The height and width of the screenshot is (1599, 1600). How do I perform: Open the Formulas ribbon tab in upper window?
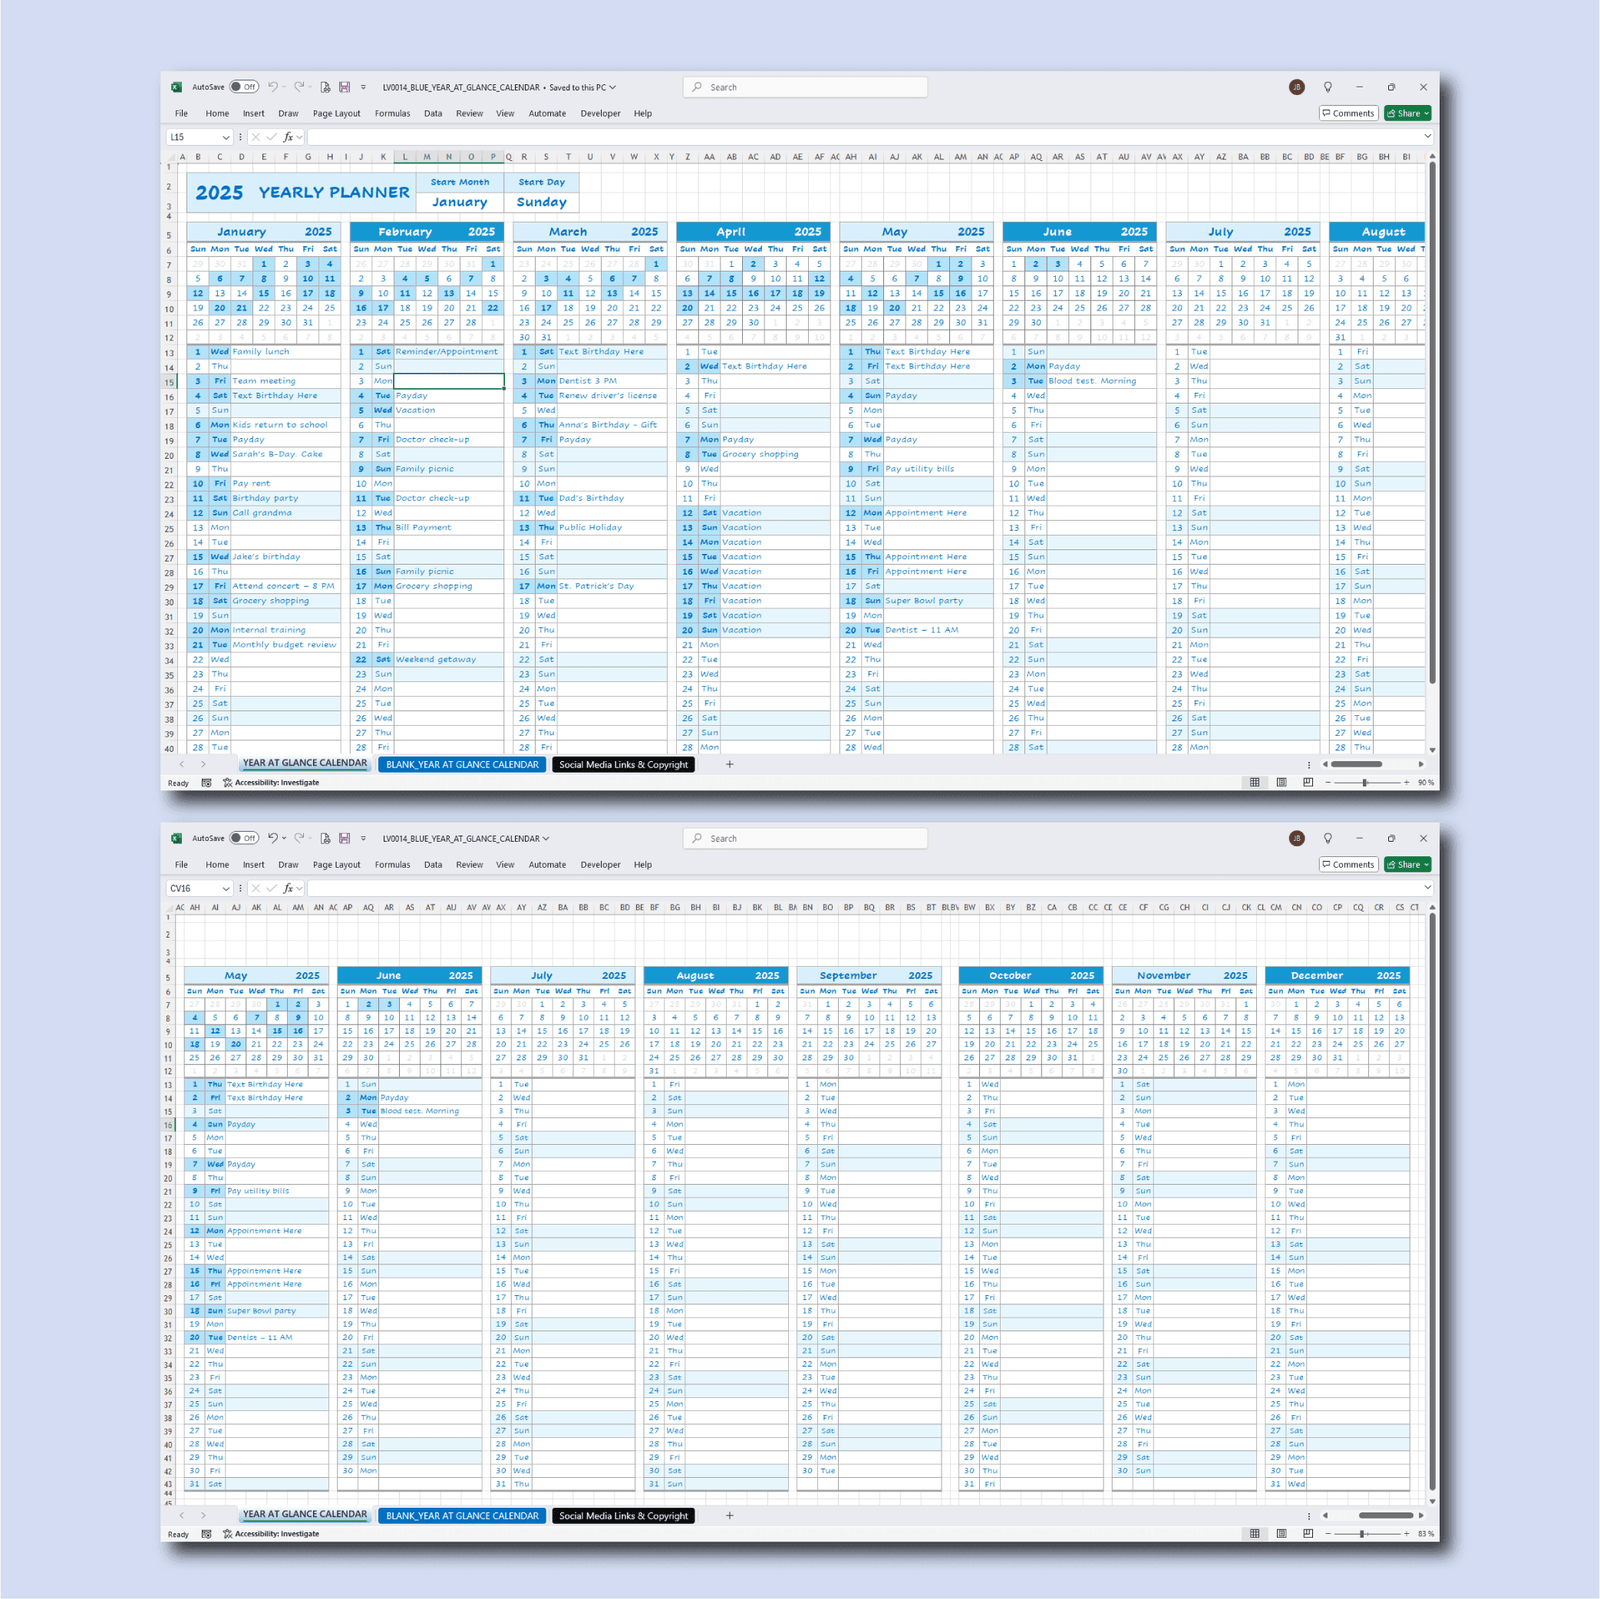click(392, 113)
